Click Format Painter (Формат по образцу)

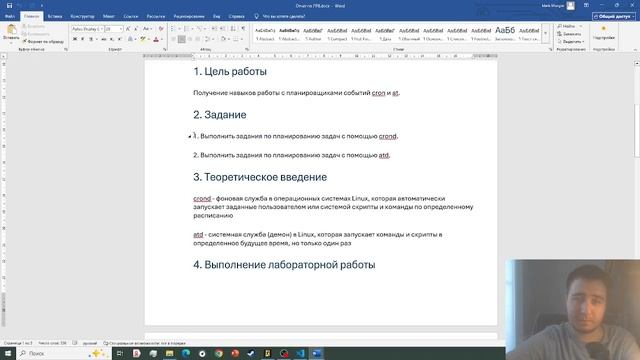(43, 41)
